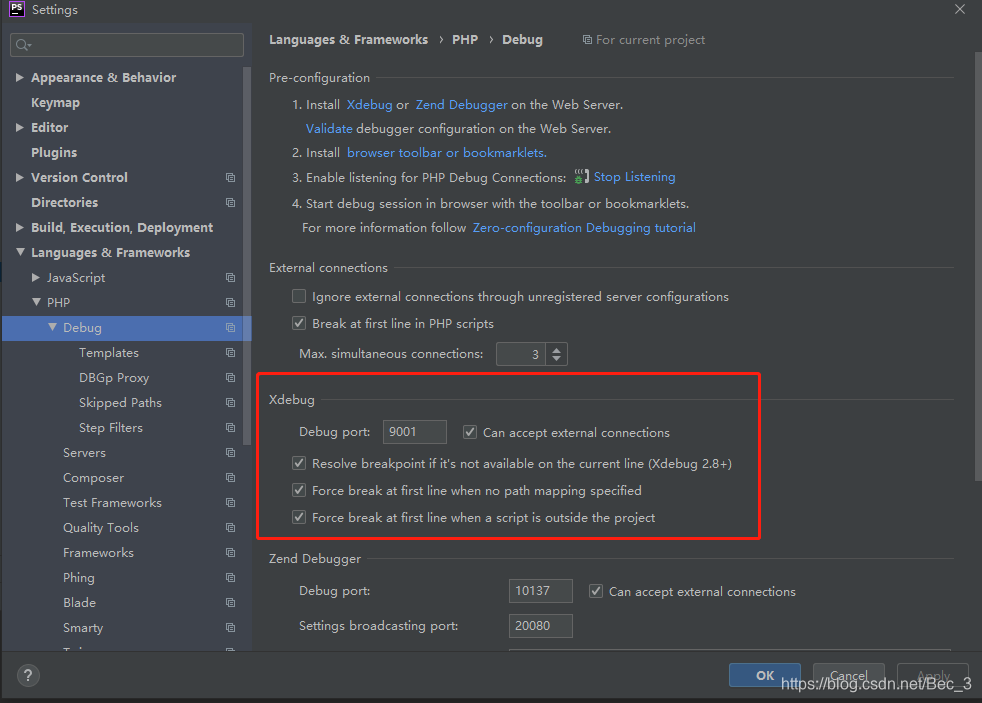Decrease max simultaneous connections with down arrow
Viewport: 982px width, 703px height.
tap(556, 359)
